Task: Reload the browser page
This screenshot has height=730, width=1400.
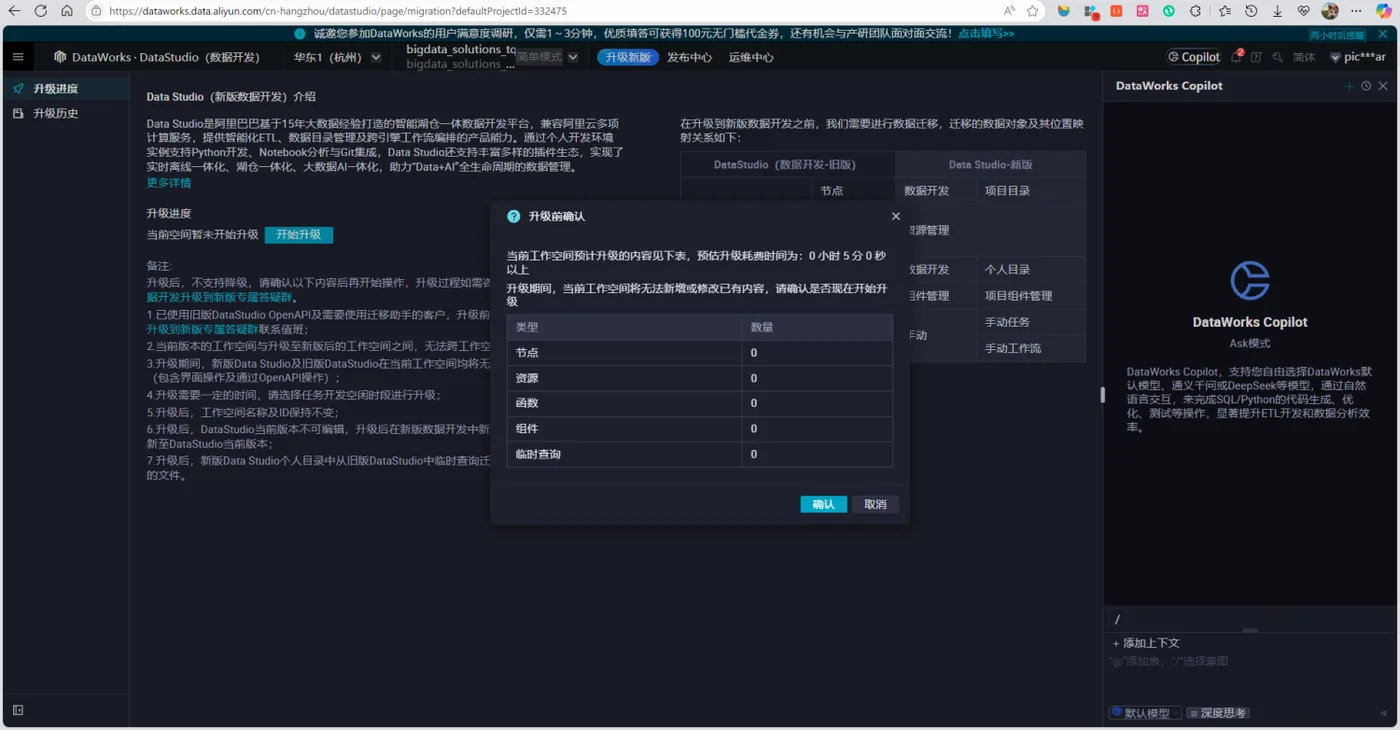Action: click(40, 11)
